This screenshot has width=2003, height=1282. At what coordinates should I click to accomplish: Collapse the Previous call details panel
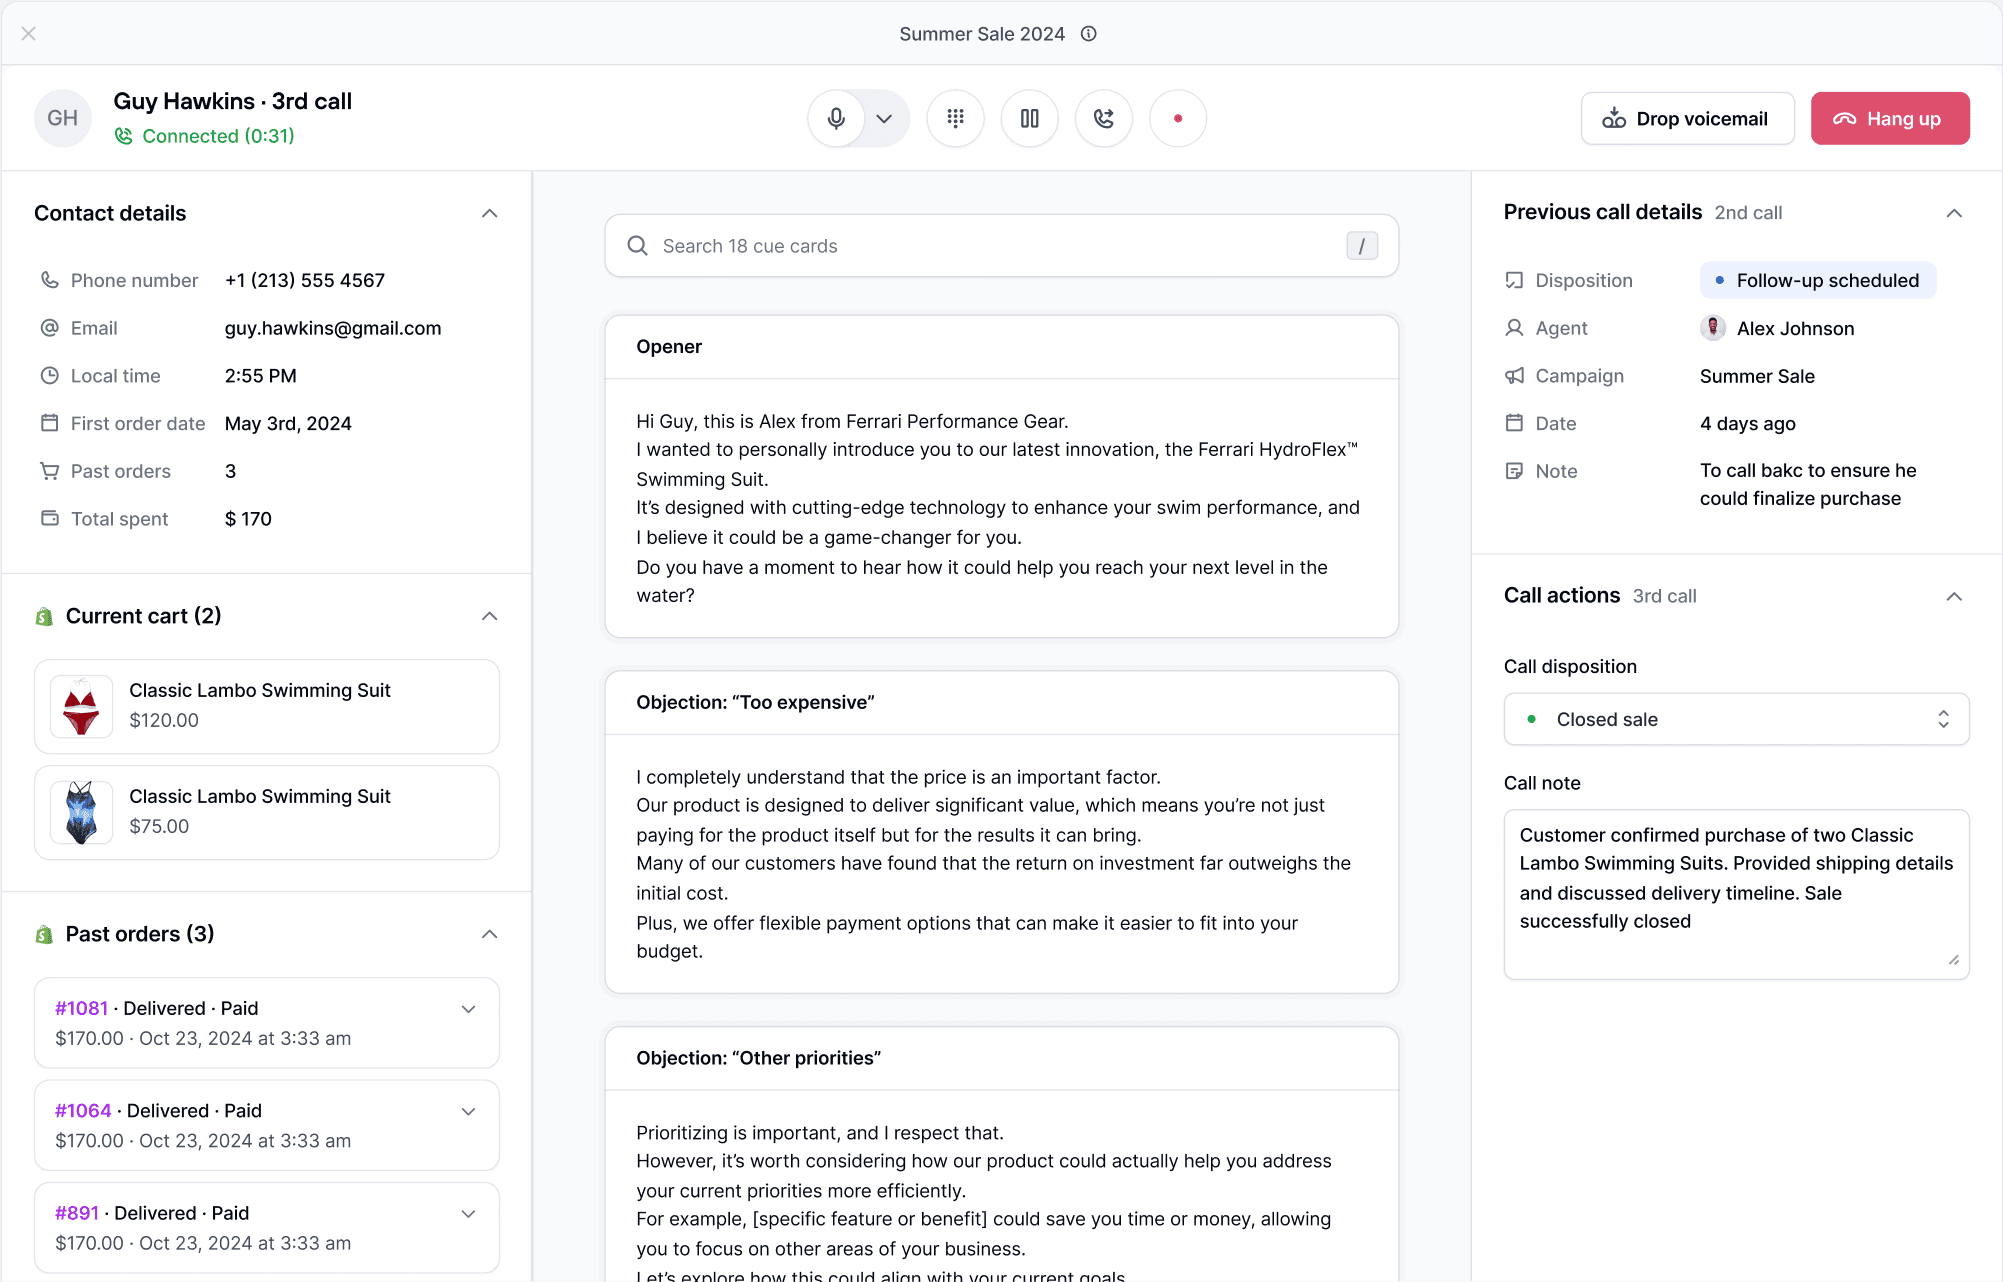1954,213
